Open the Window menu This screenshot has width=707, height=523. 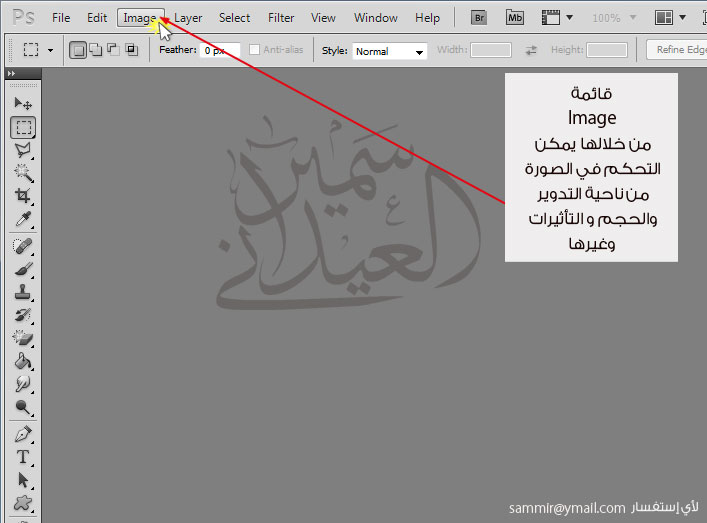(x=376, y=18)
